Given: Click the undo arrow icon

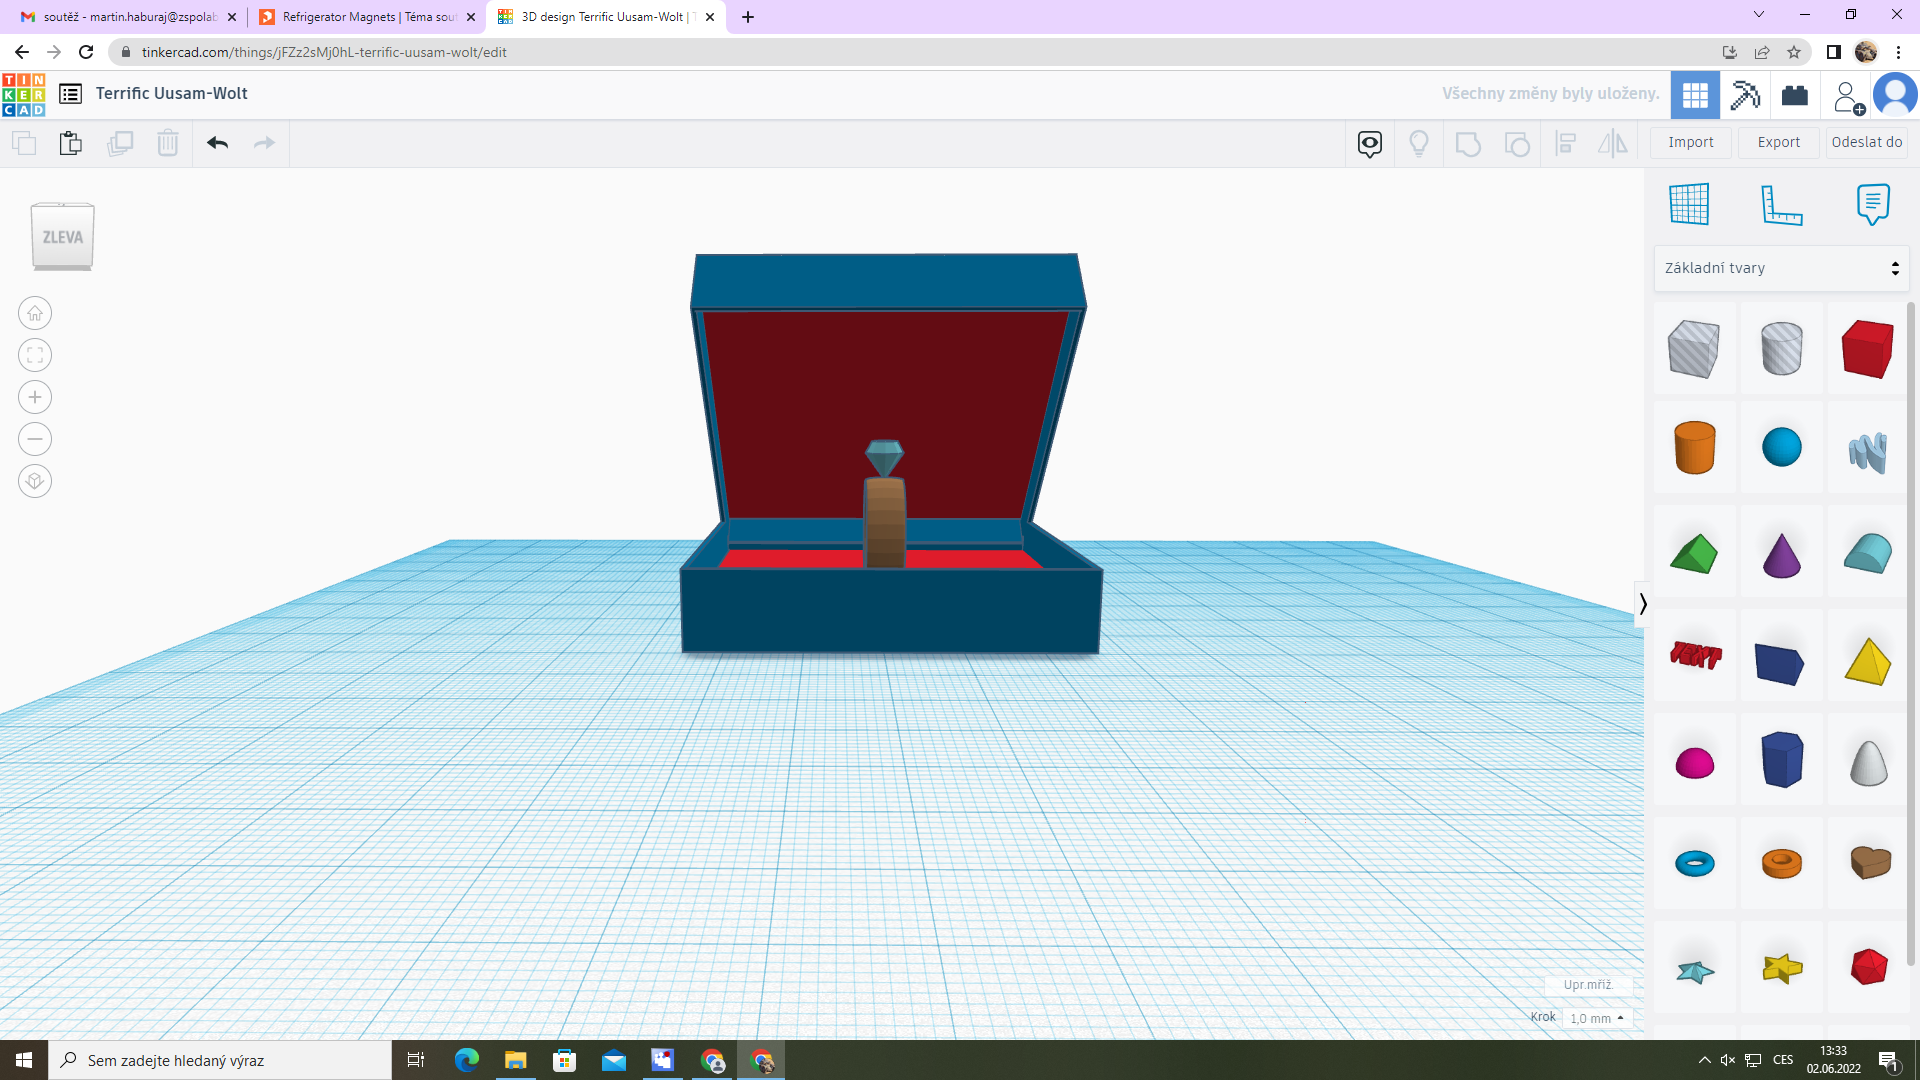Looking at the screenshot, I should click(x=218, y=143).
